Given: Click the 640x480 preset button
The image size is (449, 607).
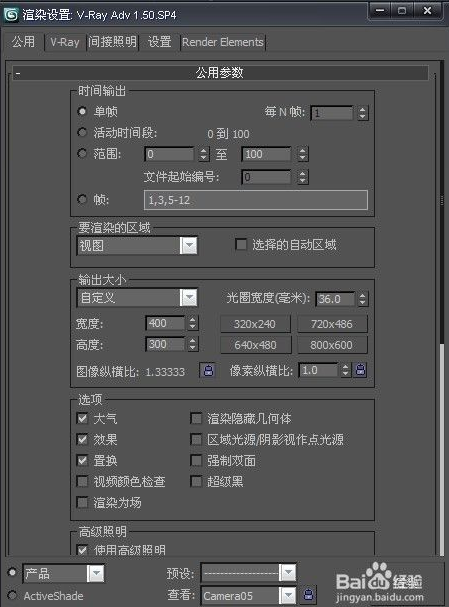Looking at the screenshot, I should 255,345.
